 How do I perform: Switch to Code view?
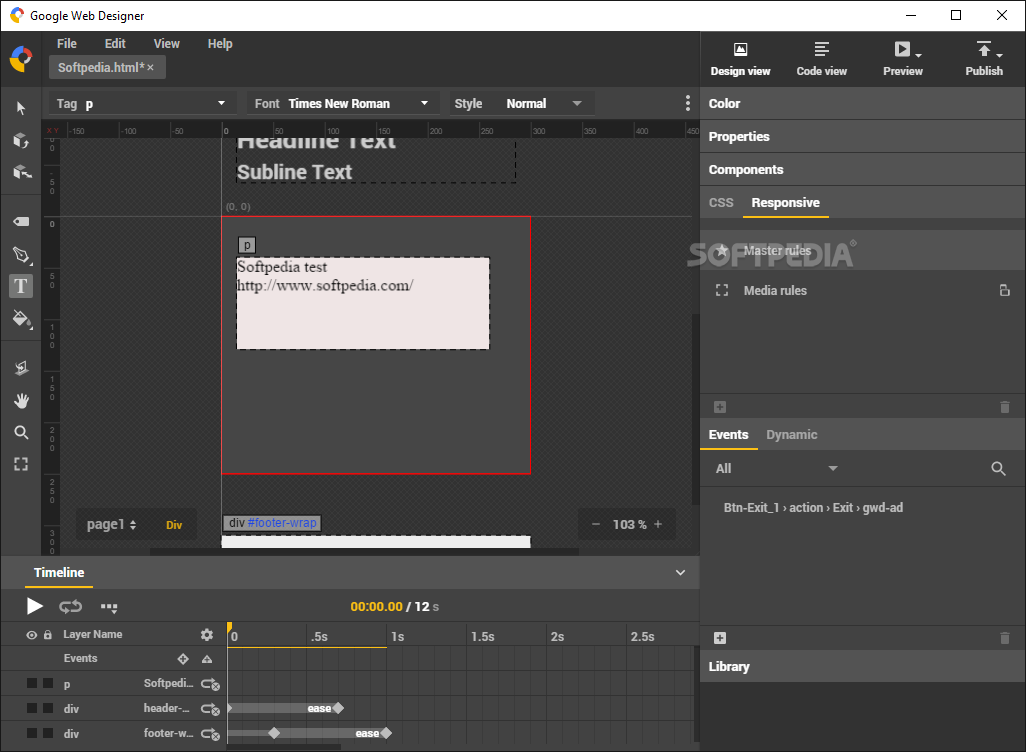coord(821,59)
